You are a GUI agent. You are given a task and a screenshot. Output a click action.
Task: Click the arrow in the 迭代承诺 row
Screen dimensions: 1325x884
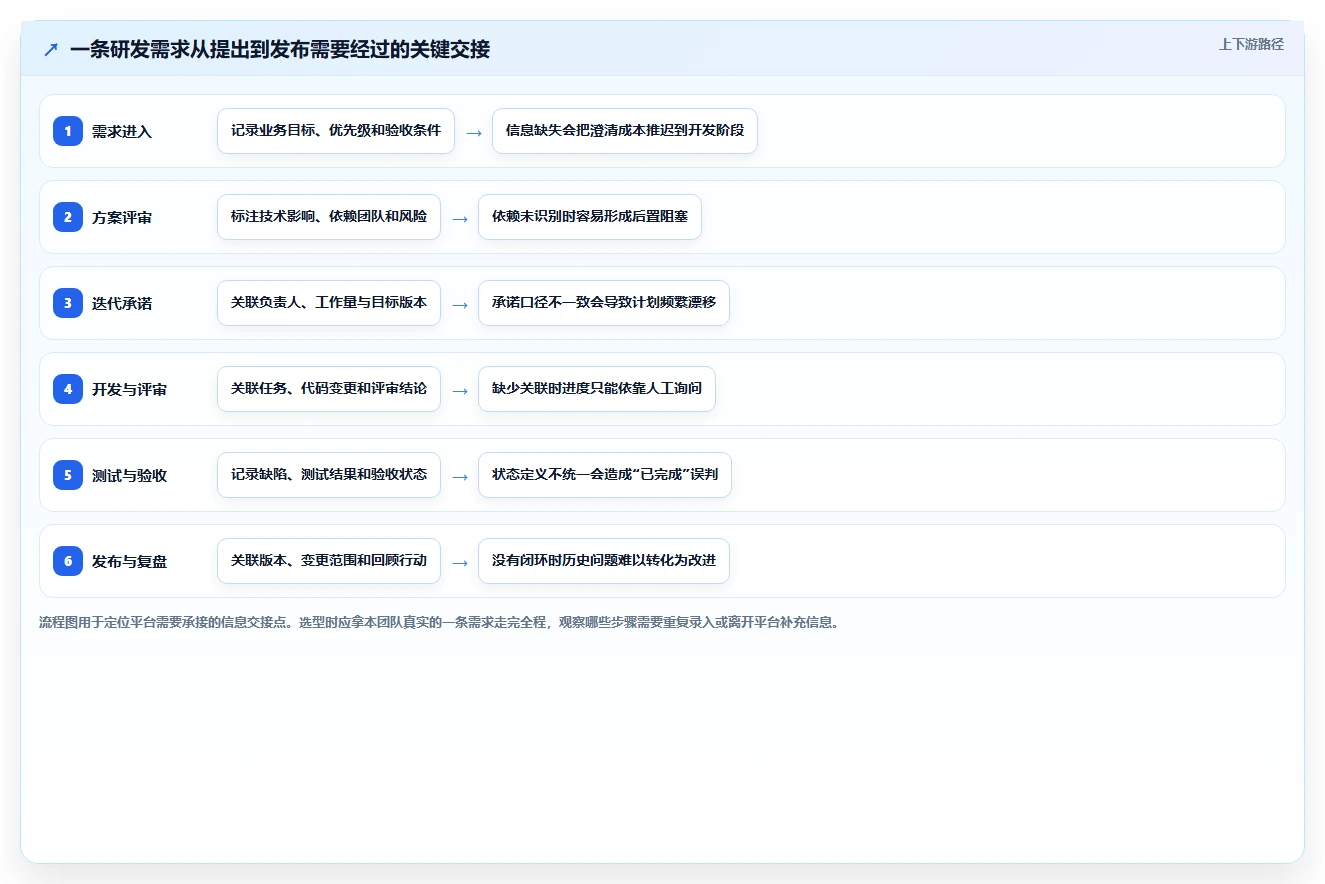tap(460, 304)
